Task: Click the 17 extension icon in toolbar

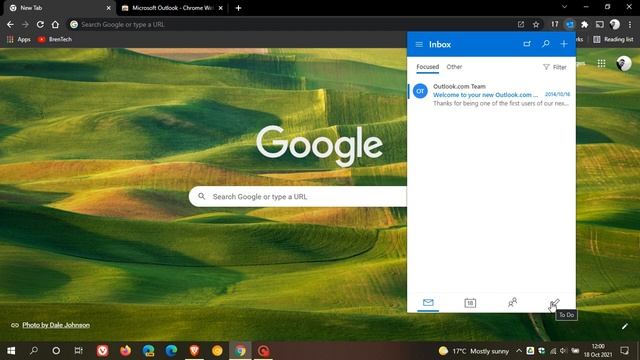Action: pos(554,24)
